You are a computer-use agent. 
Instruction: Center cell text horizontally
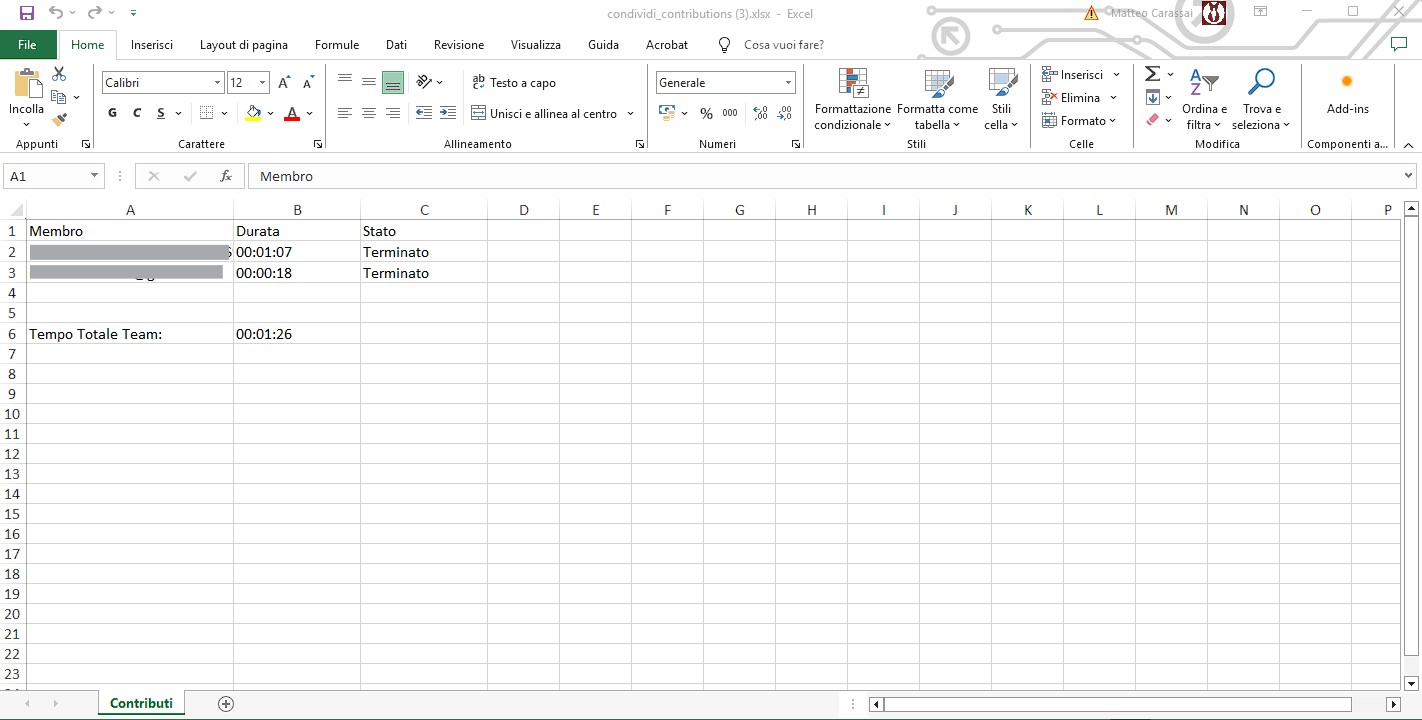coord(369,114)
